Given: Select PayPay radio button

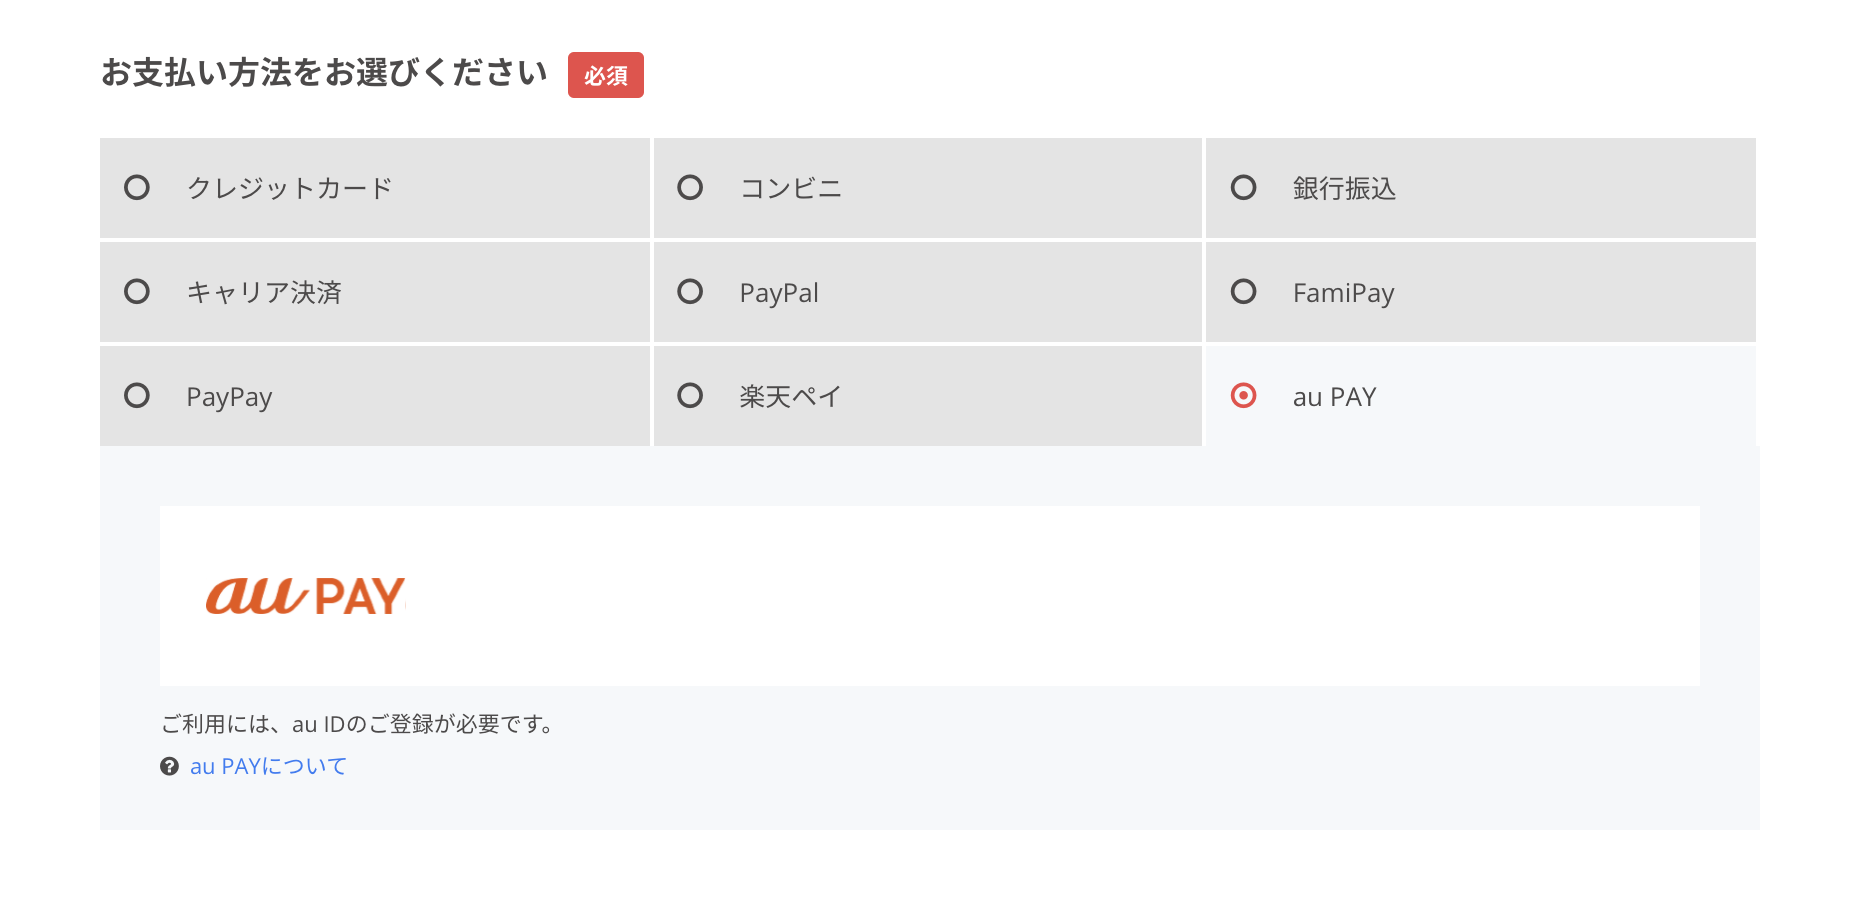Looking at the screenshot, I should click(x=137, y=396).
